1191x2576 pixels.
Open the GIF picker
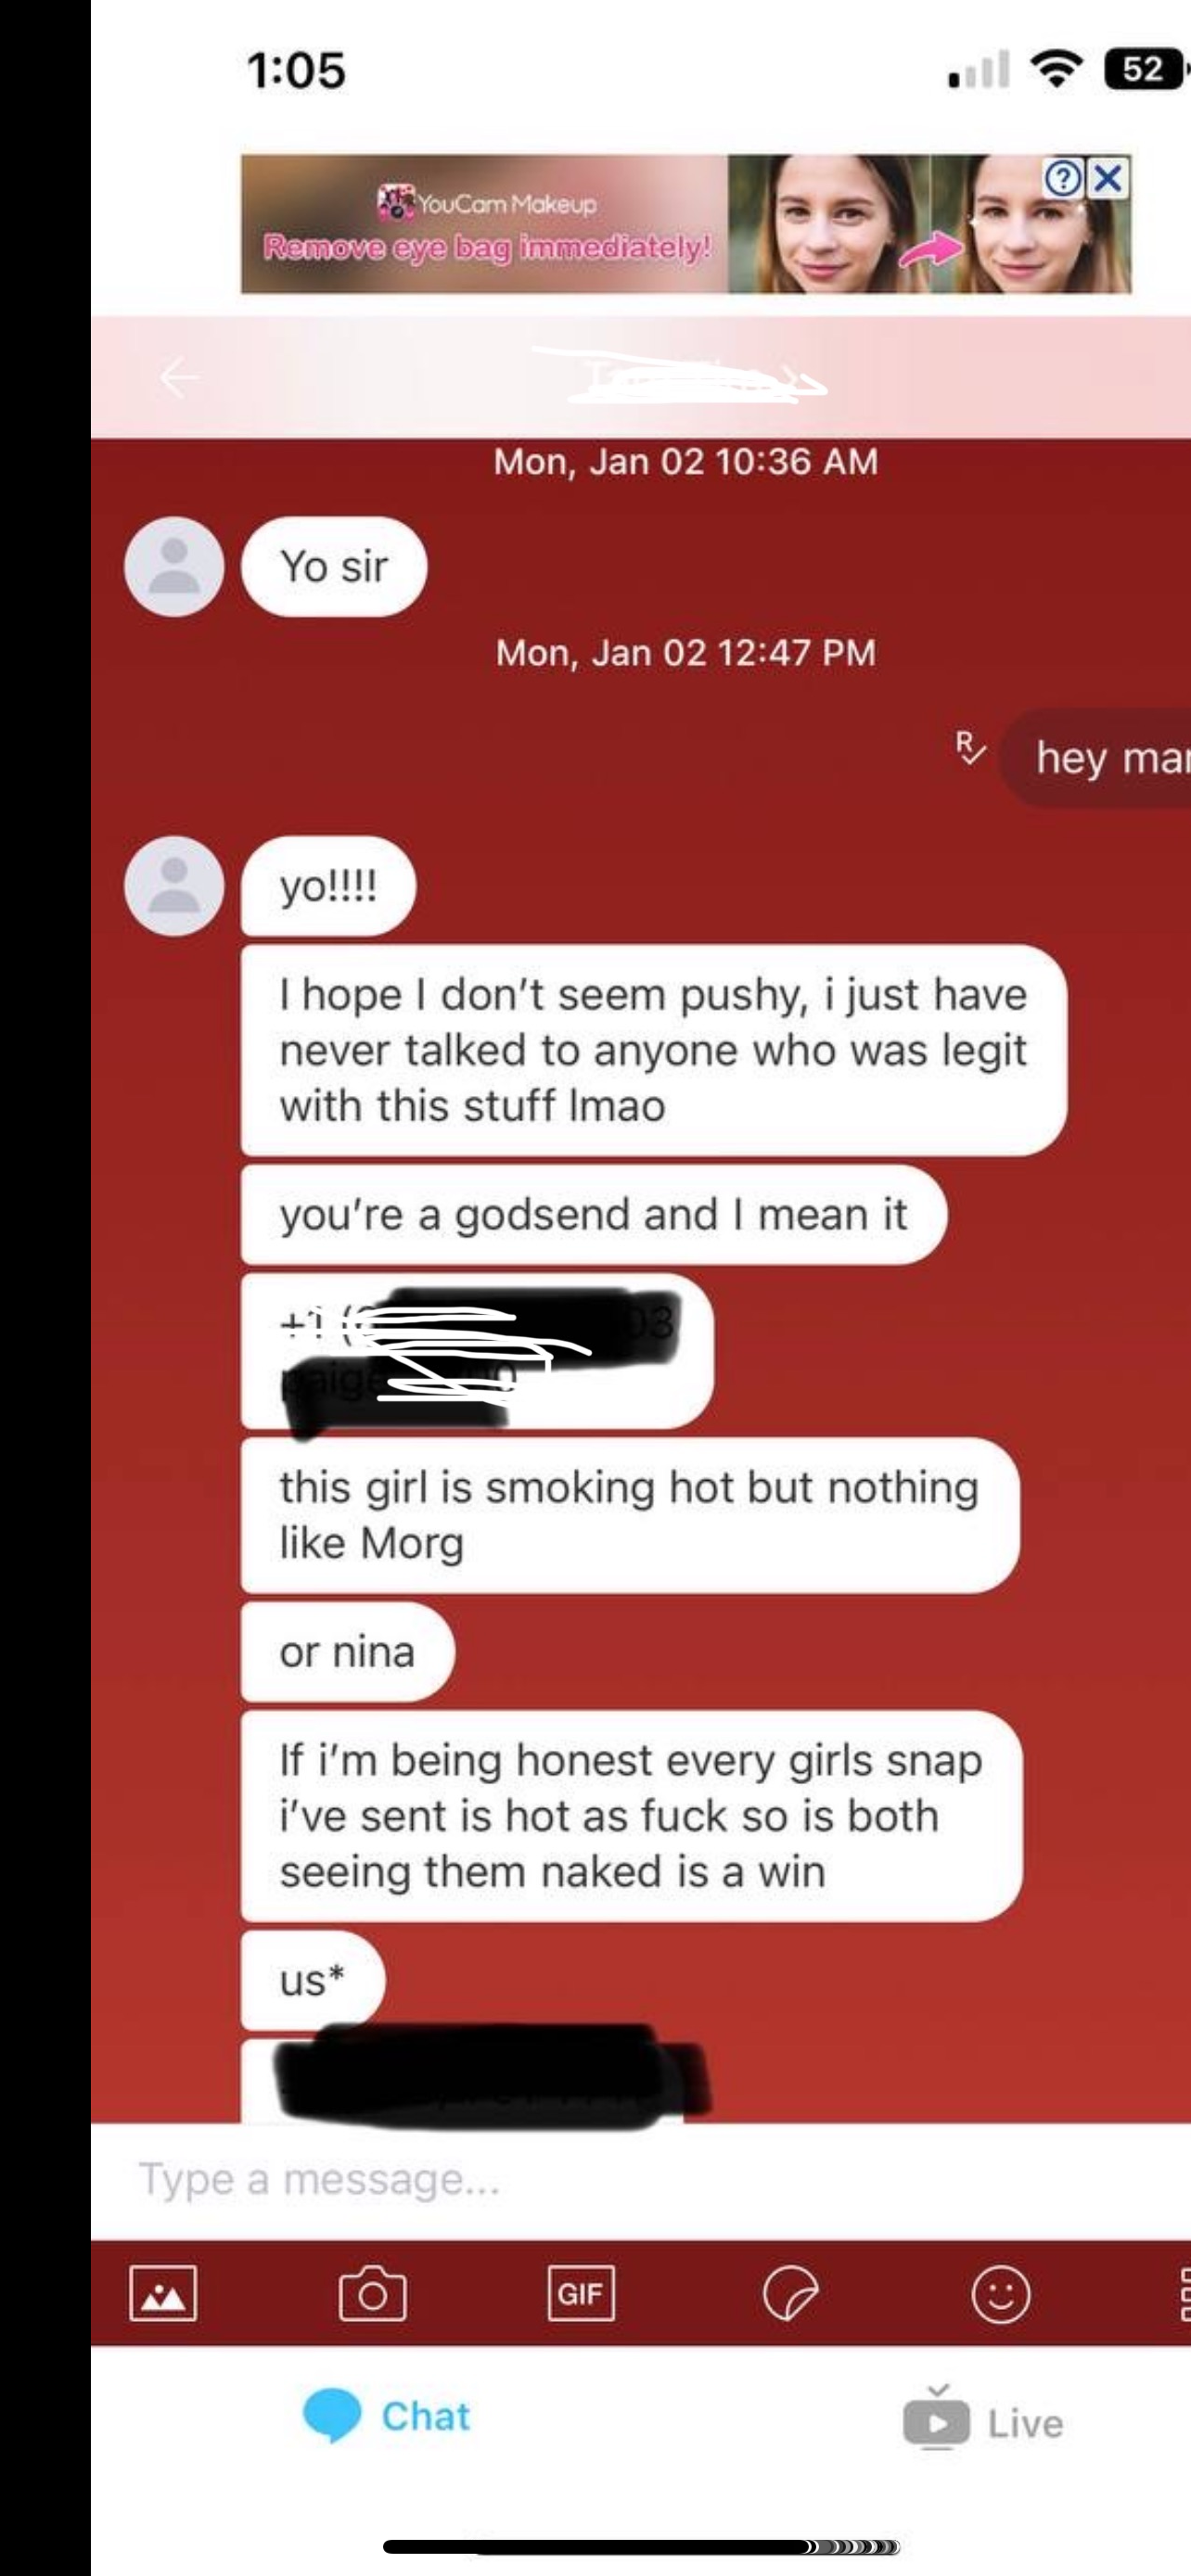(581, 2292)
